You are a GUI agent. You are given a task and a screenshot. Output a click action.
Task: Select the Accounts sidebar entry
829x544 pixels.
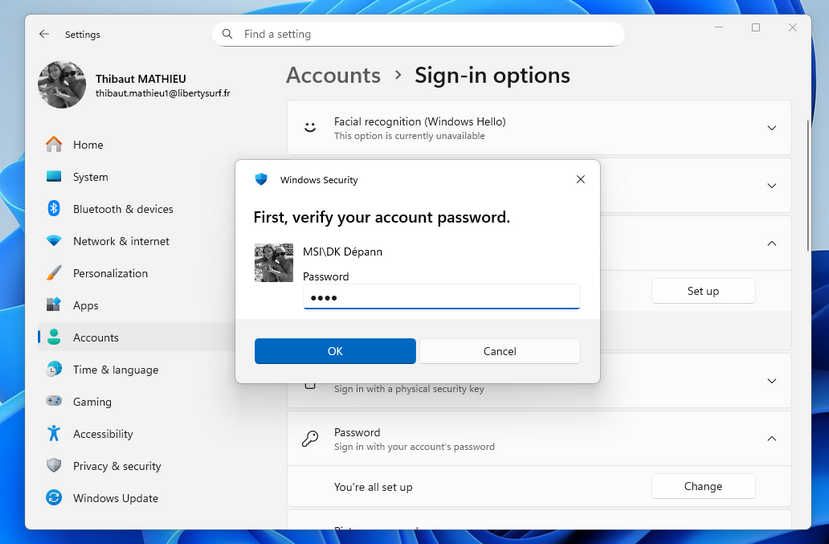point(136,337)
